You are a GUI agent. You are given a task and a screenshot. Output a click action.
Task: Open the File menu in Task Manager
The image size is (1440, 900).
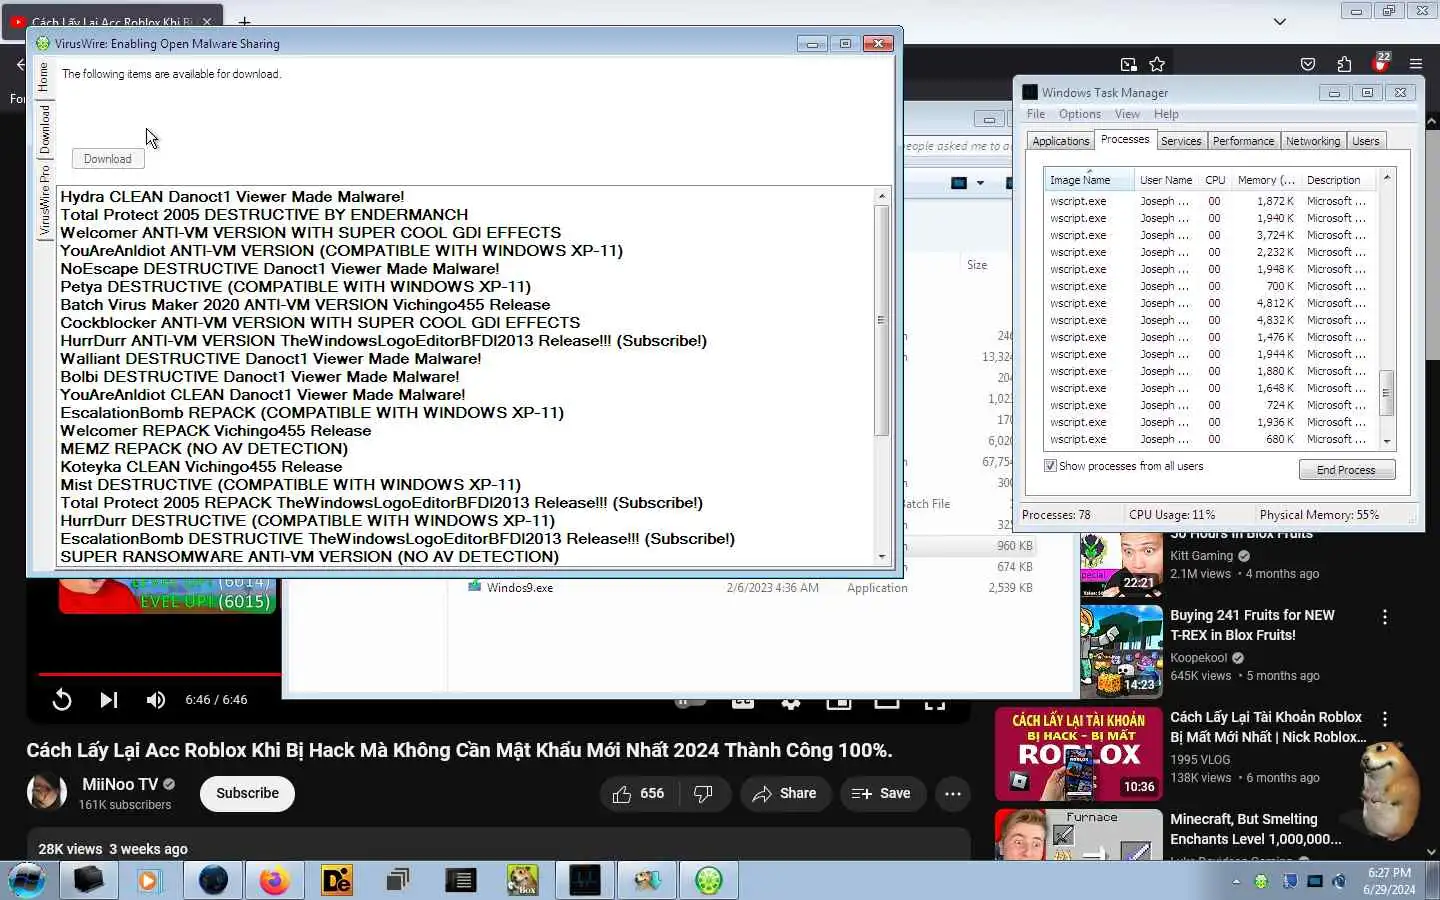point(1036,114)
